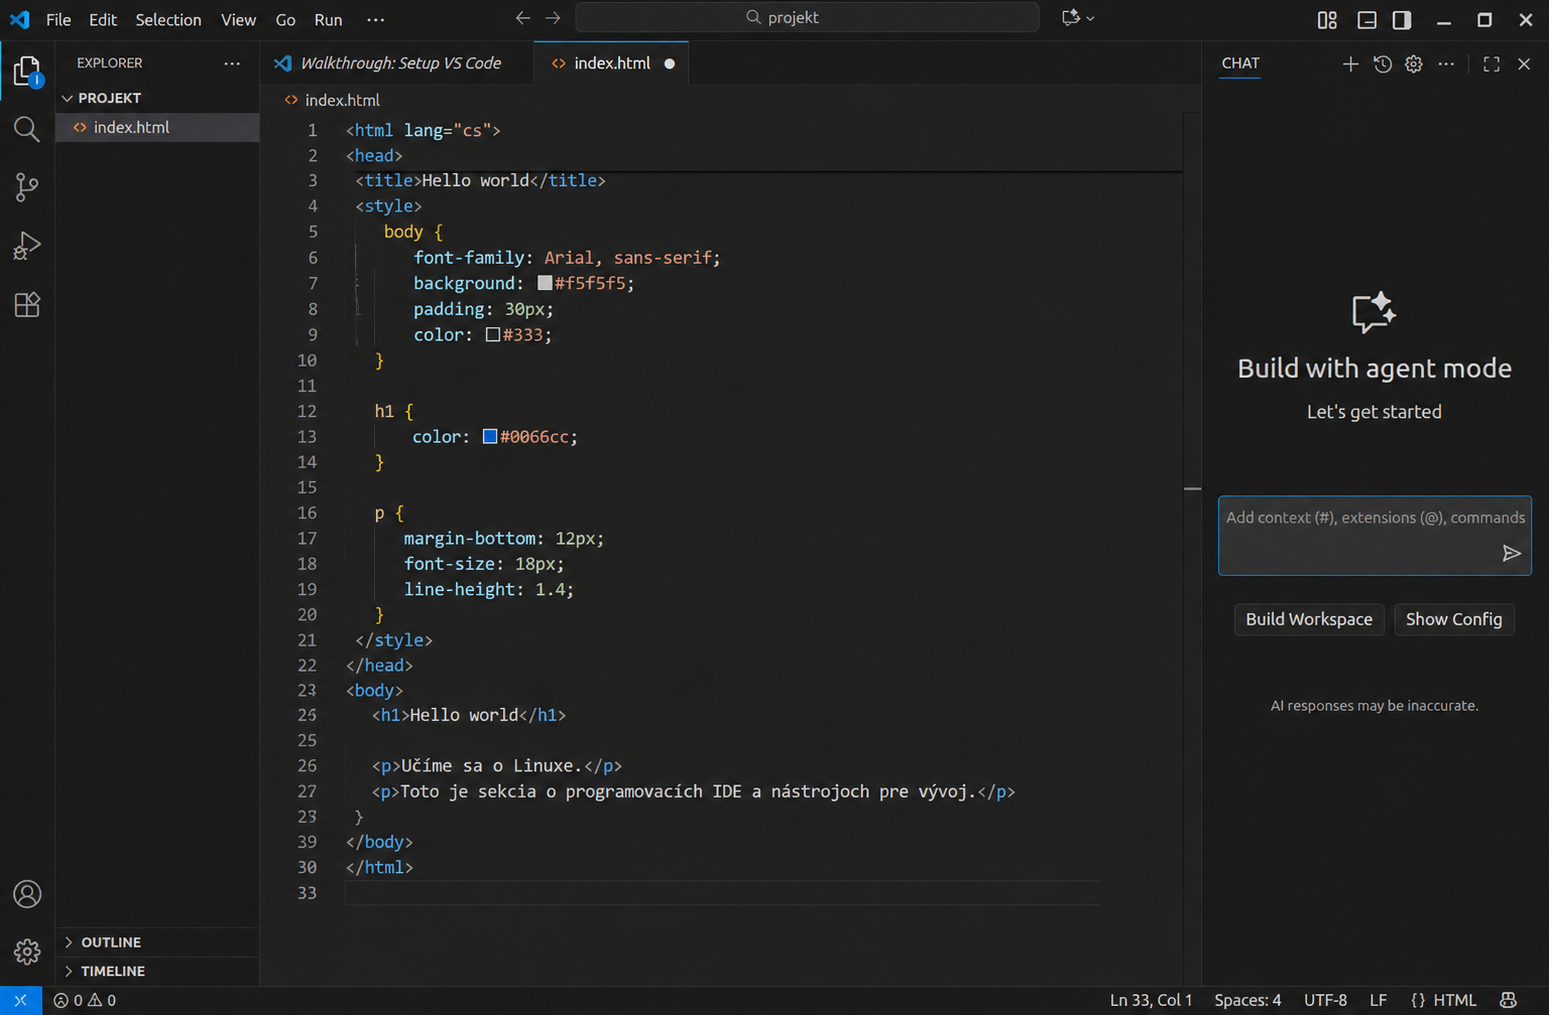This screenshot has width=1549, height=1015.
Task: Click the Show Config button
Action: pos(1454,619)
